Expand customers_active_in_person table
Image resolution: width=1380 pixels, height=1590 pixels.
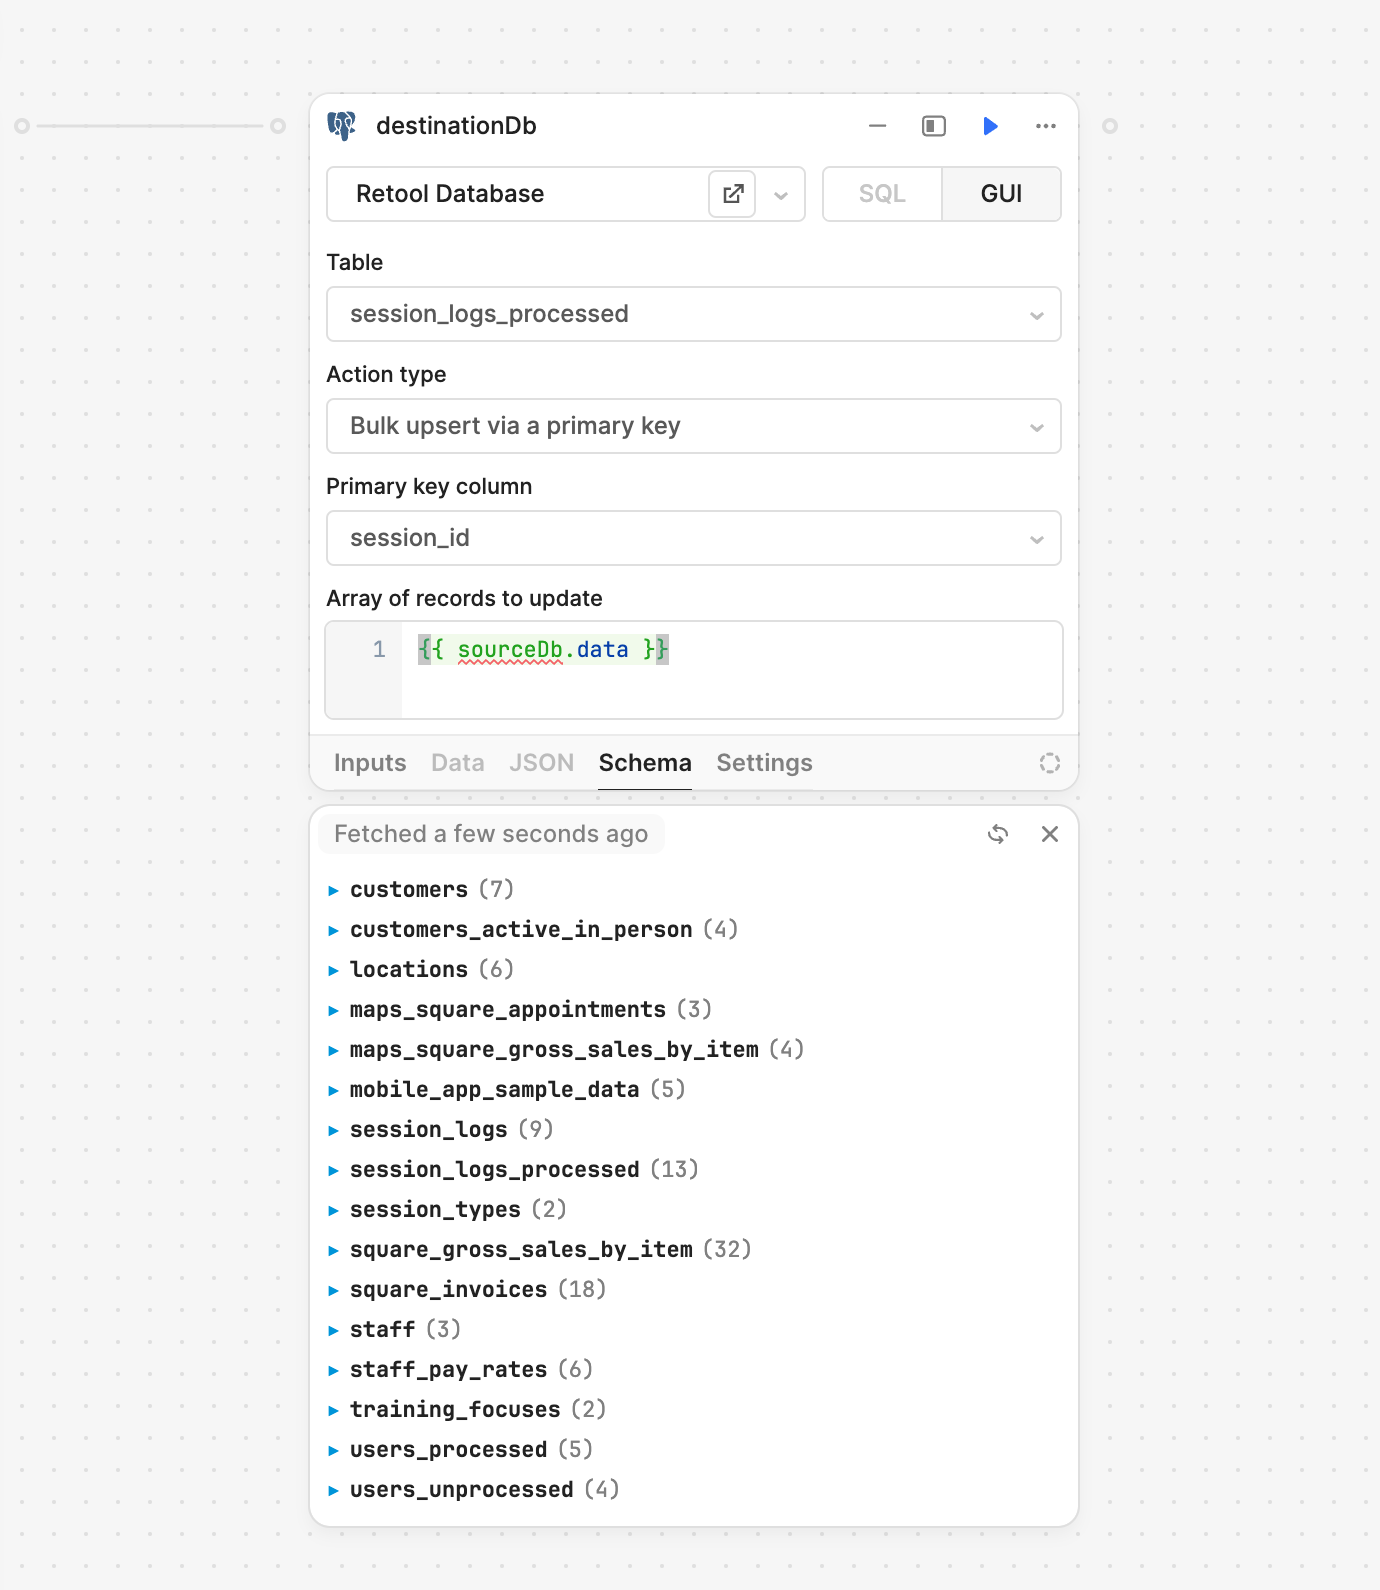coord(333,930)
